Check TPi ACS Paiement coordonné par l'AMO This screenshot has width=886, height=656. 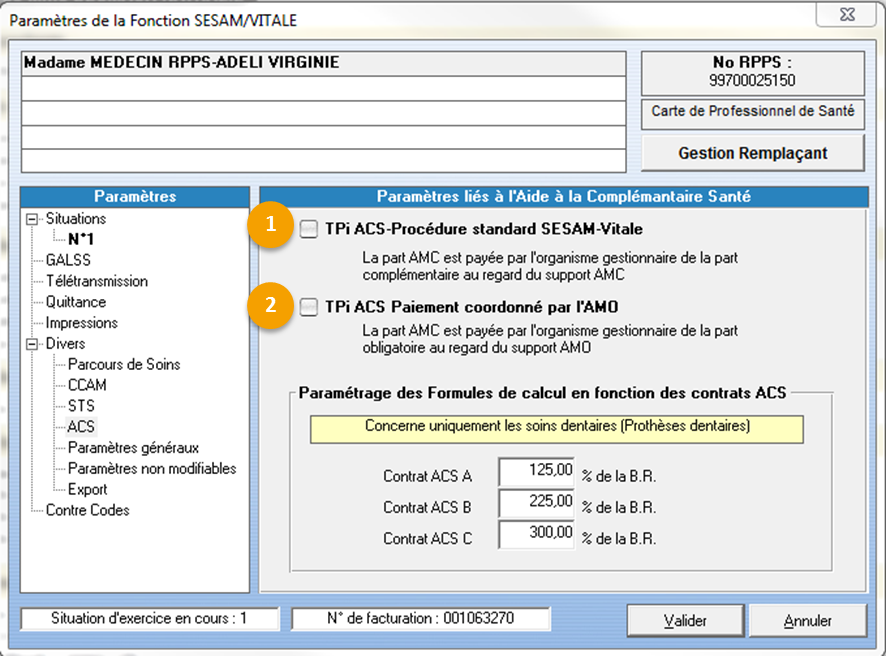[x=309, y=307]
